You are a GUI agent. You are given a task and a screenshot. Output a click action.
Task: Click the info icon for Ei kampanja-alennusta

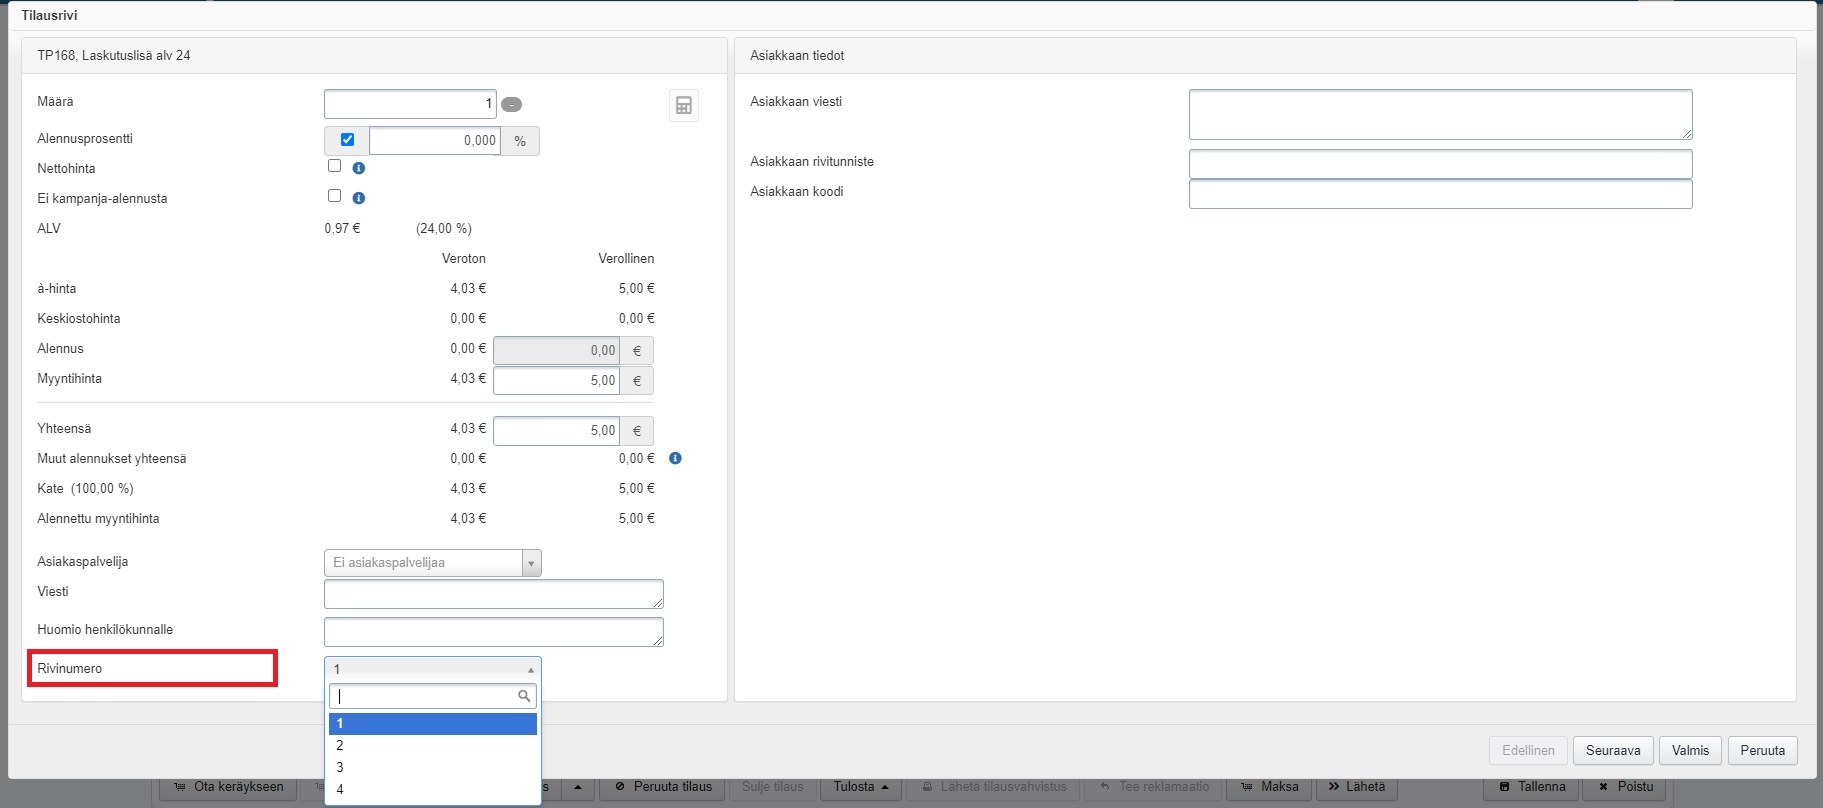pyautogui.click(x=359, y=198)
